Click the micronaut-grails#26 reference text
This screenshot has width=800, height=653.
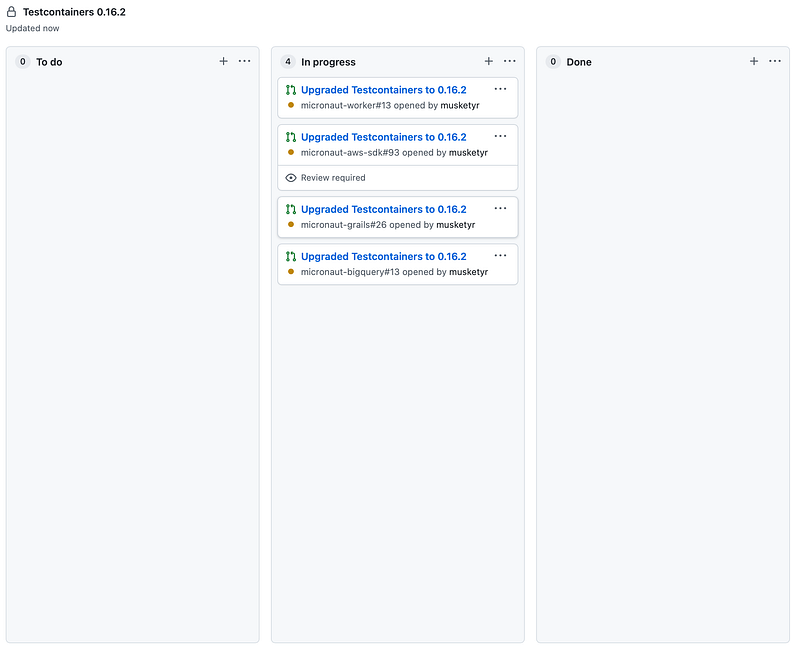[x=344, y=225]
